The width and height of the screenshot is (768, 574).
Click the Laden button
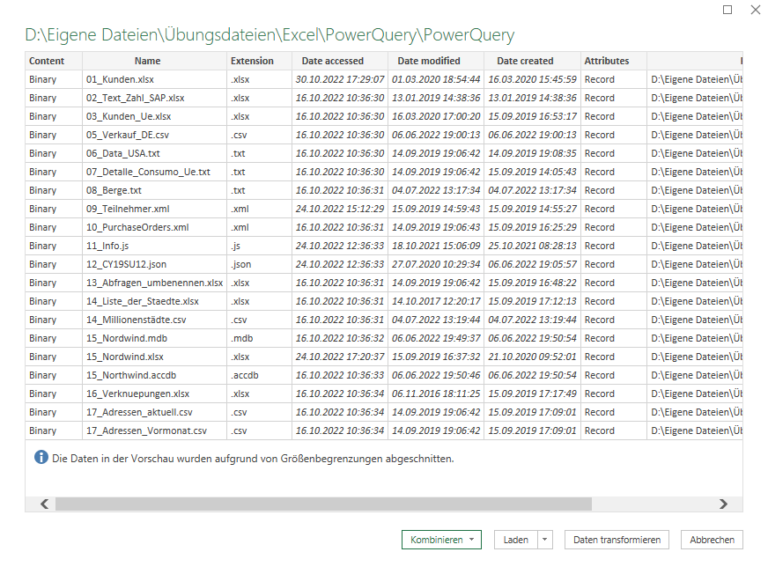tap(516, 540)
